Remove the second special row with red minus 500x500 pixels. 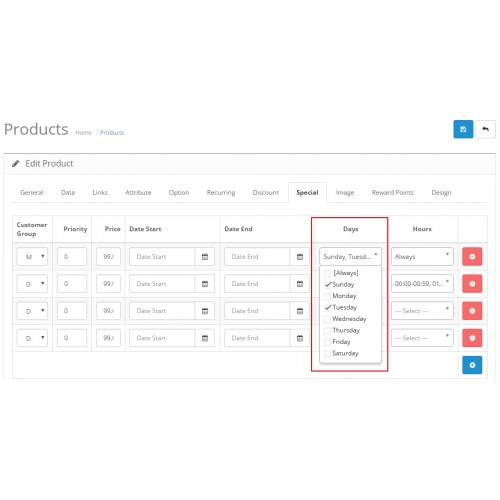point(472,284)
